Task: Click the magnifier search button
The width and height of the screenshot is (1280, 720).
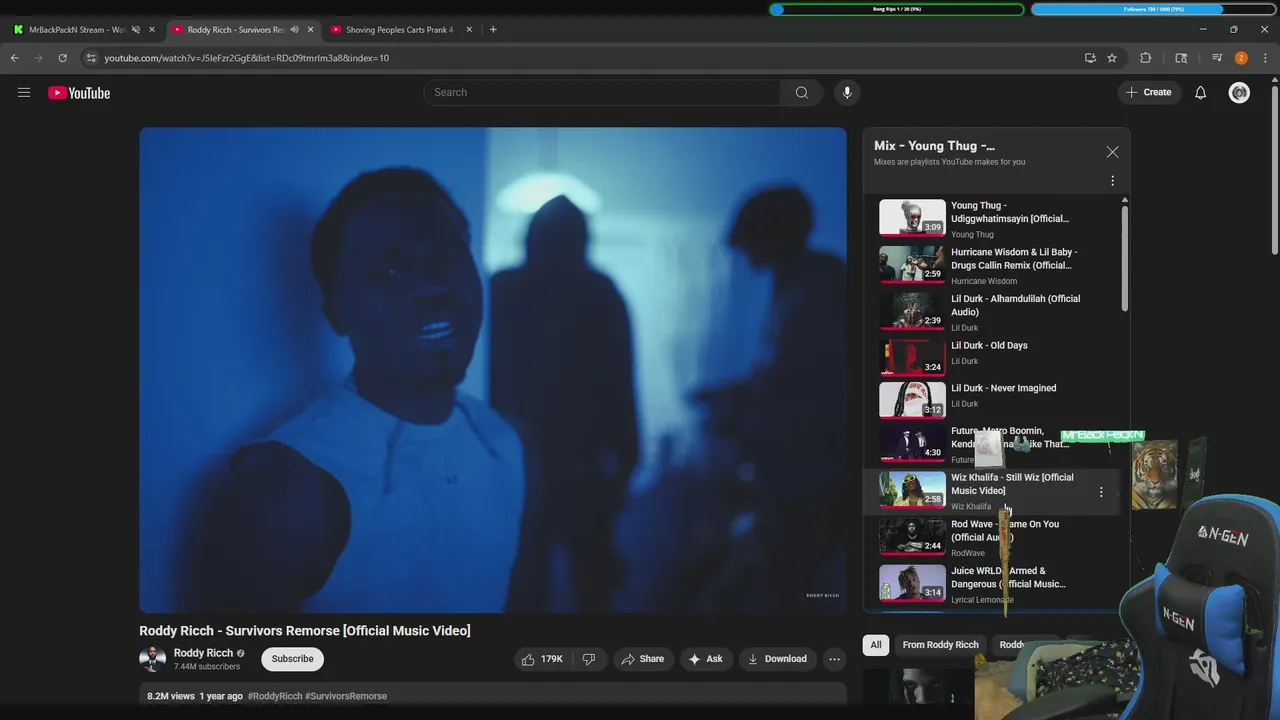Action: (x=802, y=92)
